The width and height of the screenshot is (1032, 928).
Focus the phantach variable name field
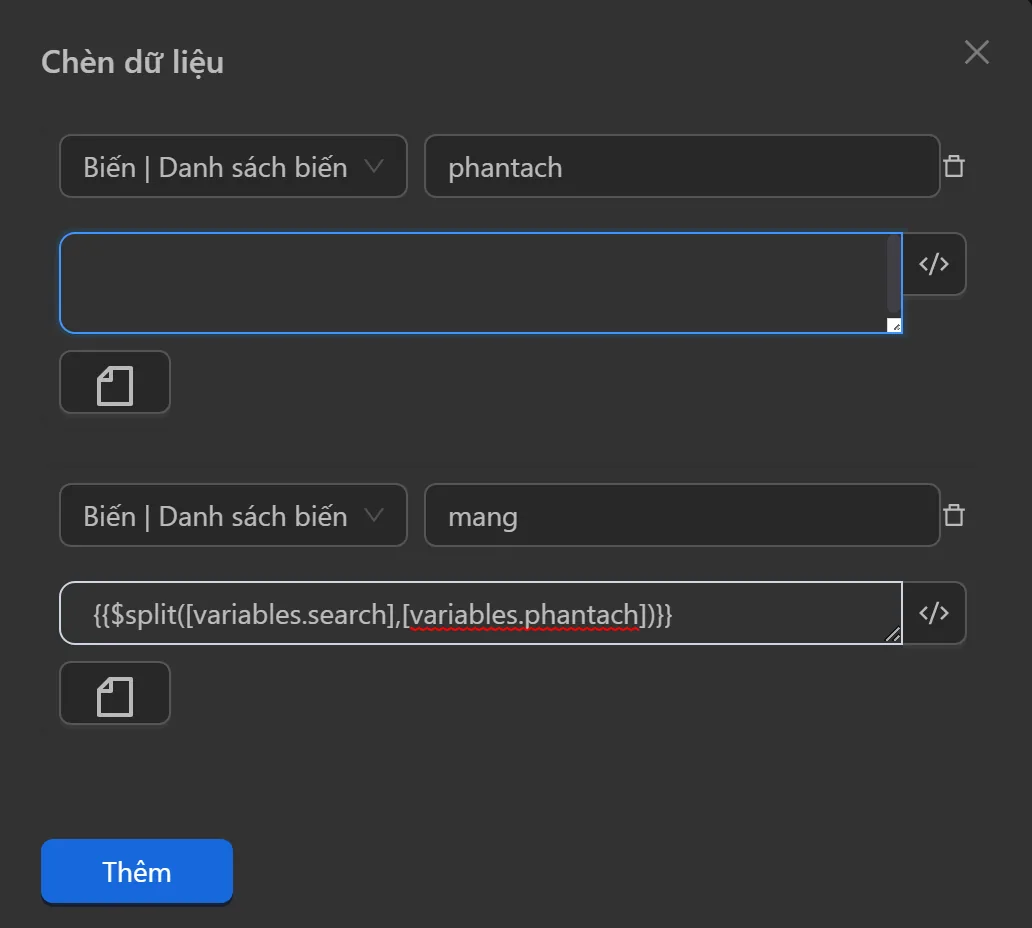tap(680, 167)
